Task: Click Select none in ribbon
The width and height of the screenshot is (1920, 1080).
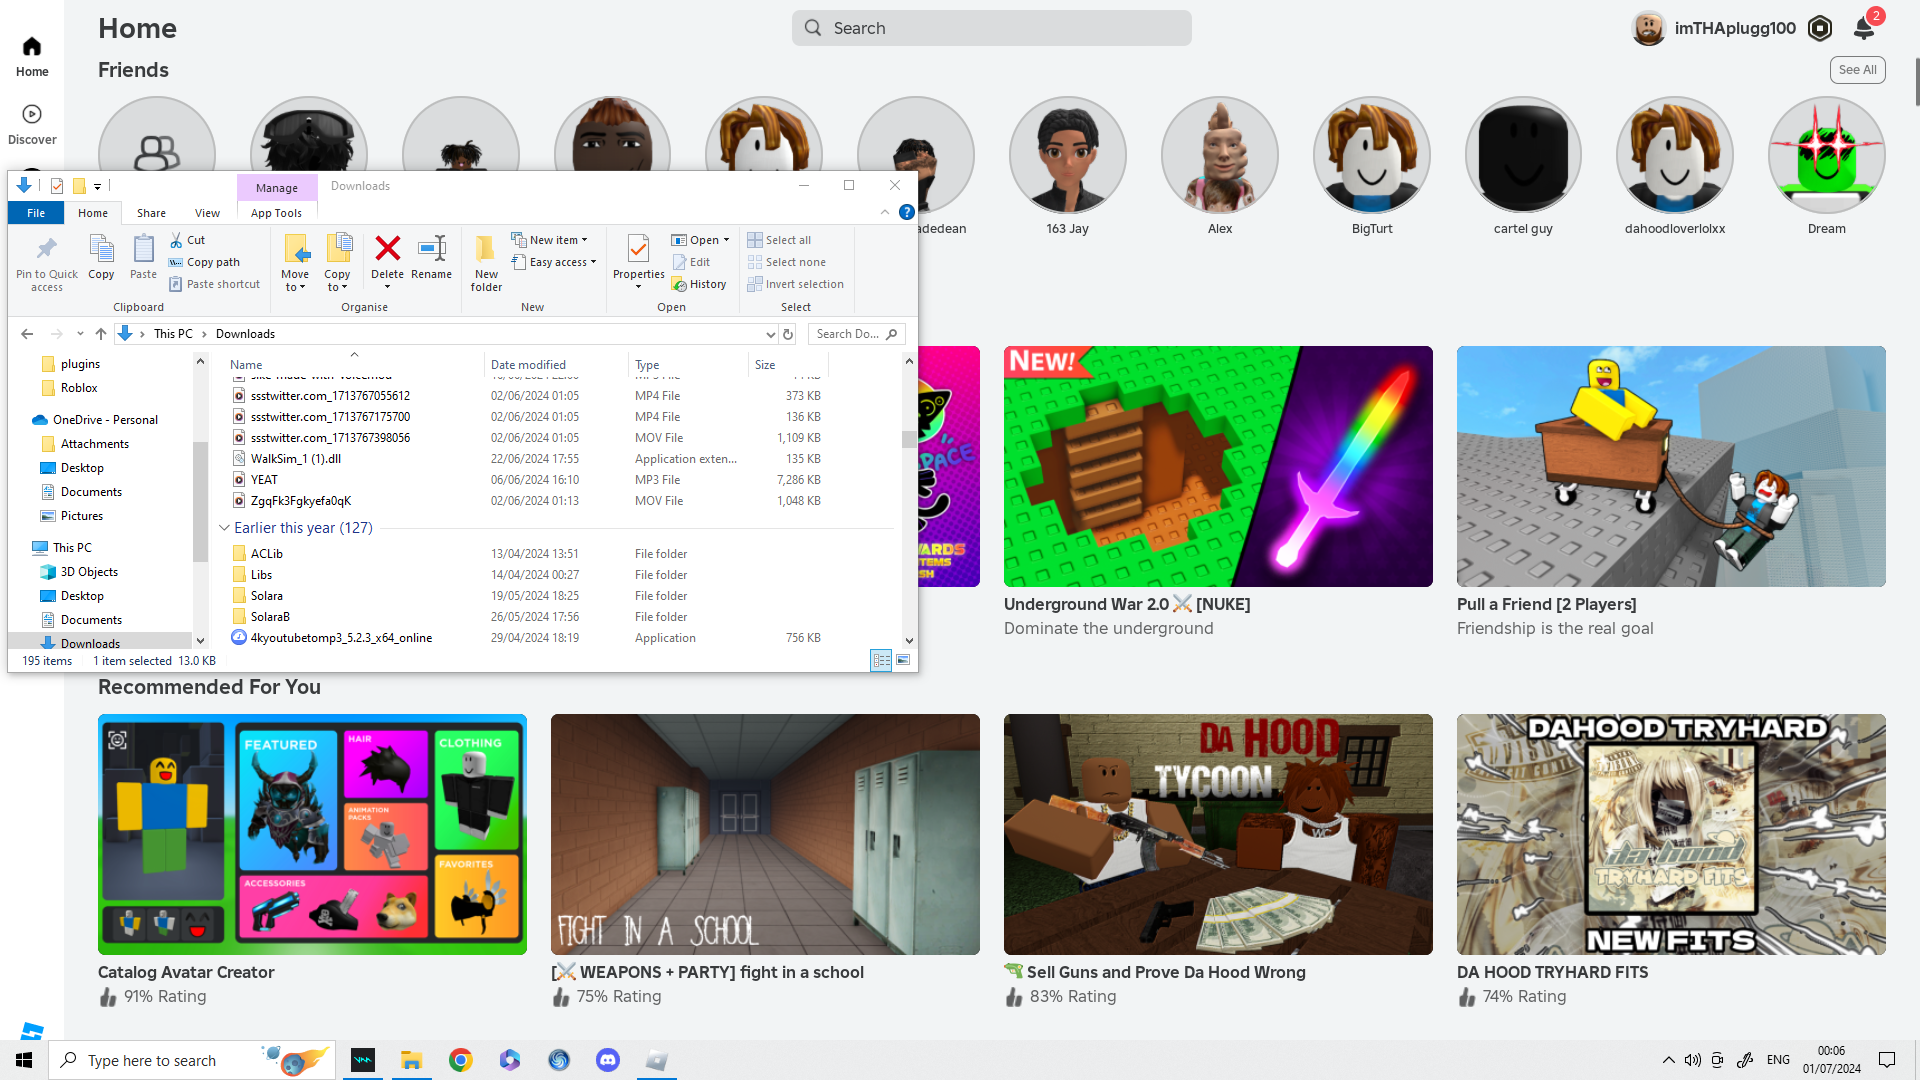Action: [x=786, y=262]
